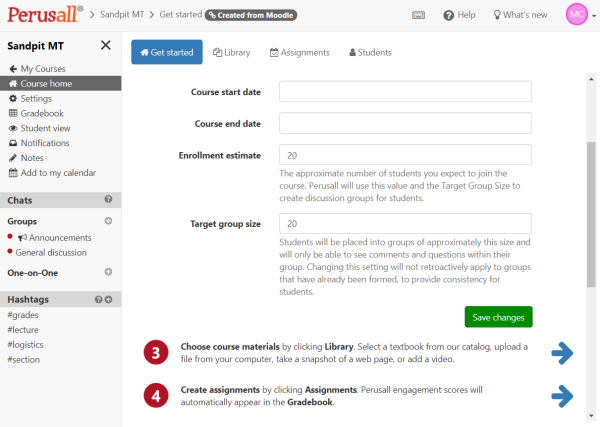Click the Course start date field
This screenshot has height=427, width=600.
[405, 91]
